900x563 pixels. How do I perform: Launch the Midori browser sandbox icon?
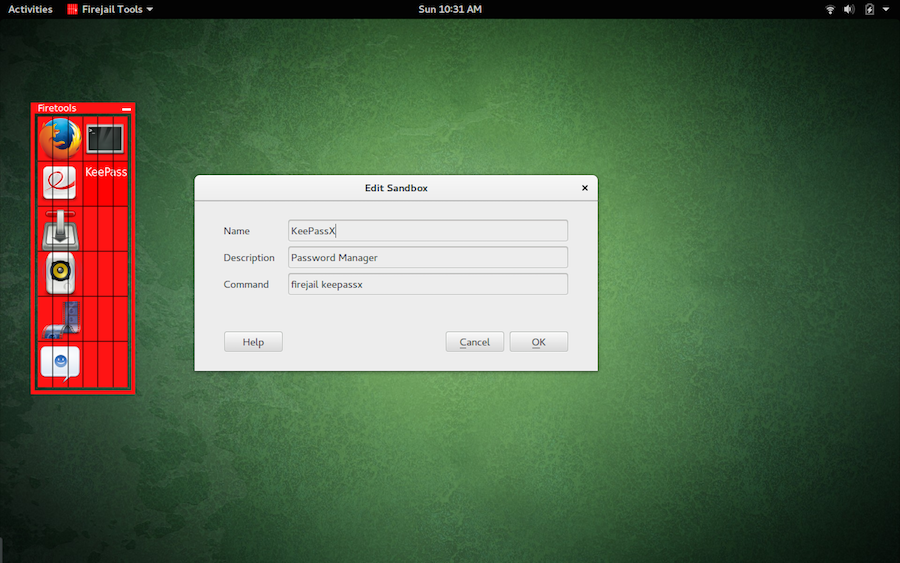(60, 183)
